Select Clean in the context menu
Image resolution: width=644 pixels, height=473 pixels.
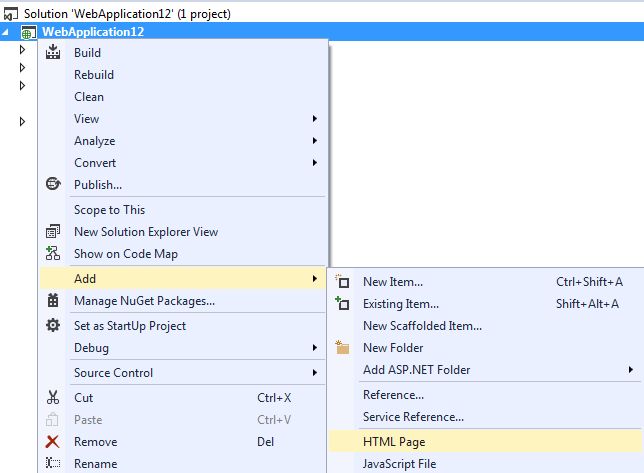[184, 97]
